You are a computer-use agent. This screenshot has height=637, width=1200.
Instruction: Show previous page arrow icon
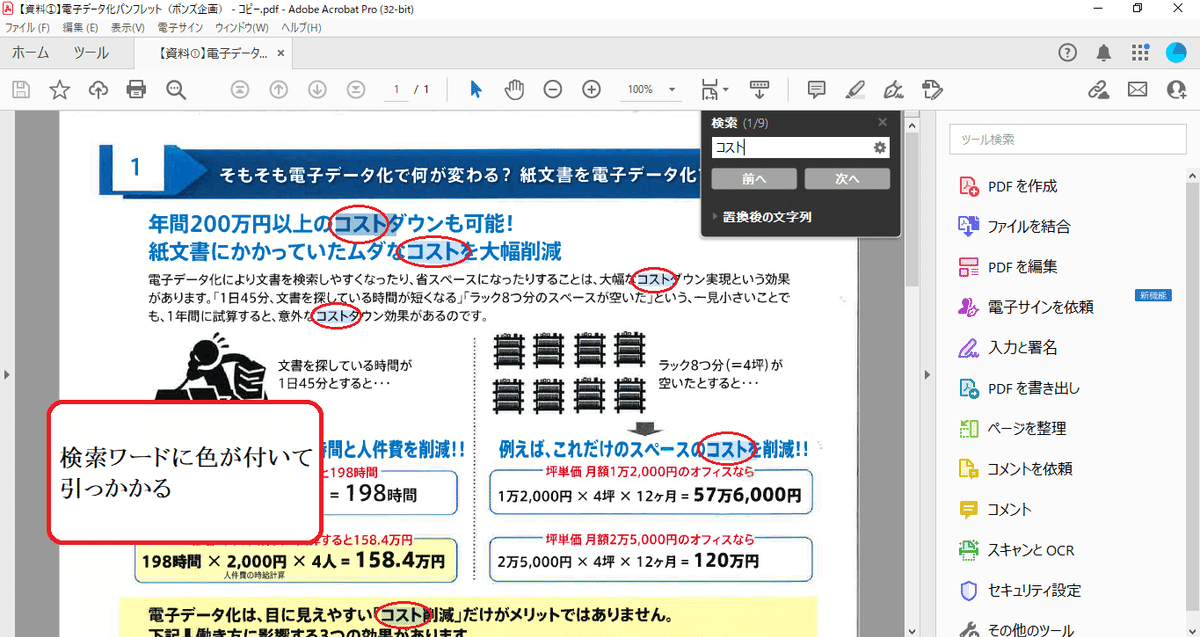point(279,90)
